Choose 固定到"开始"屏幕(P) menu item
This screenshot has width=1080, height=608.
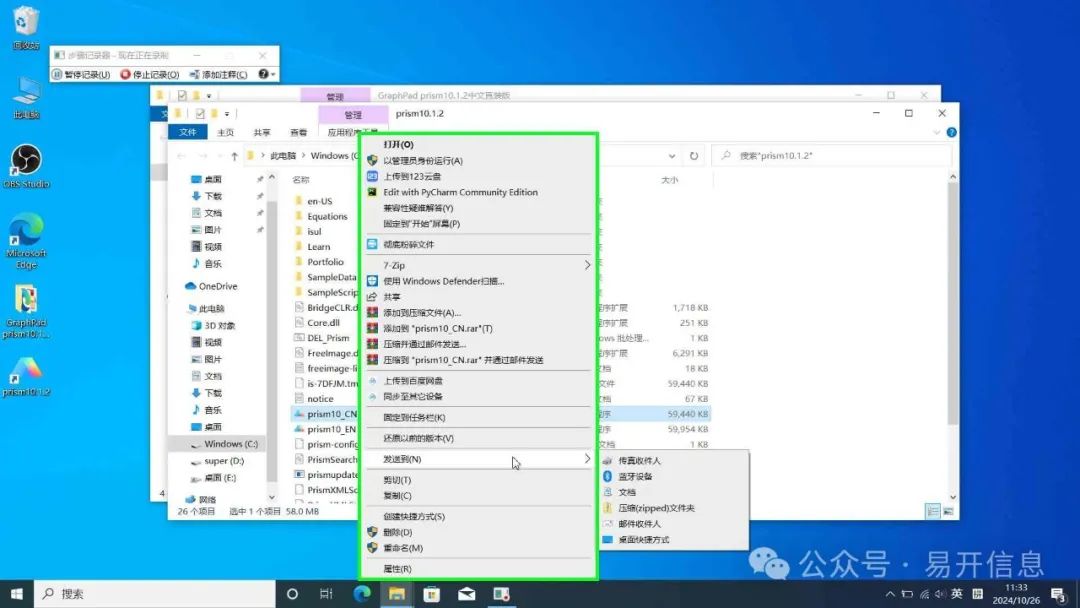click(x=477, y=224)
